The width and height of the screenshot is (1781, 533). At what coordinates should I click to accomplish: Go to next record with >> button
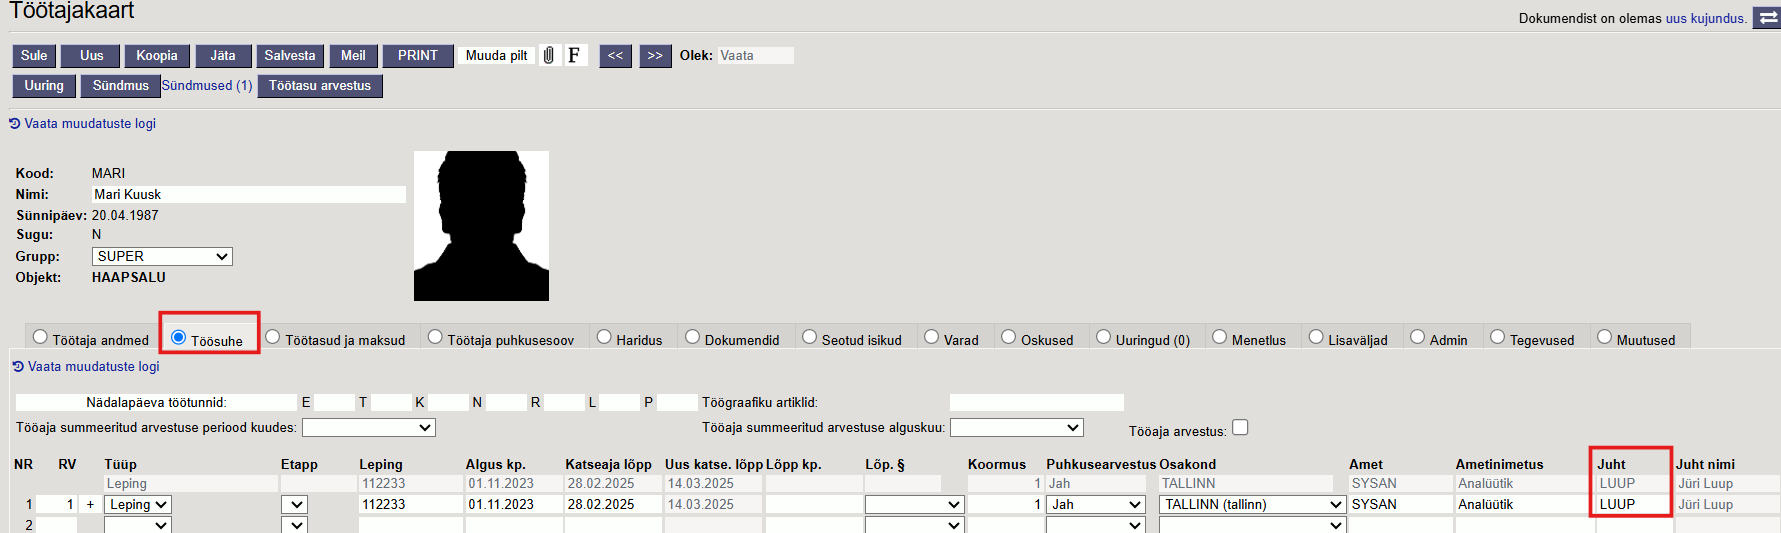(654, 56)
